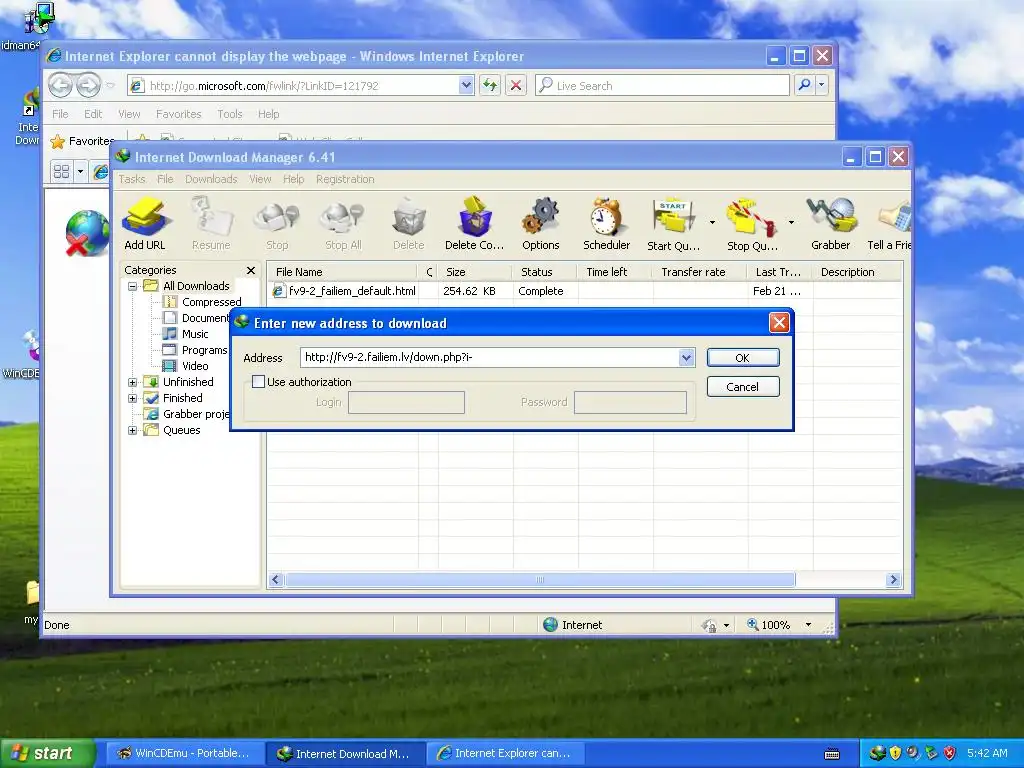Click Internet Explorer Refresh icon
Screen dimensions: 1024x768
490,86
